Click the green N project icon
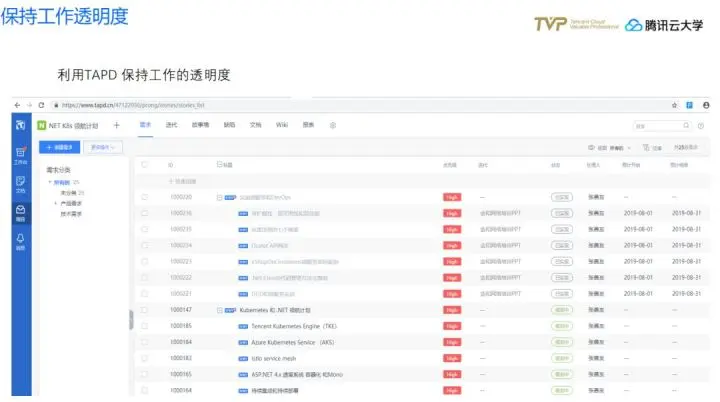 coord(41,125)
